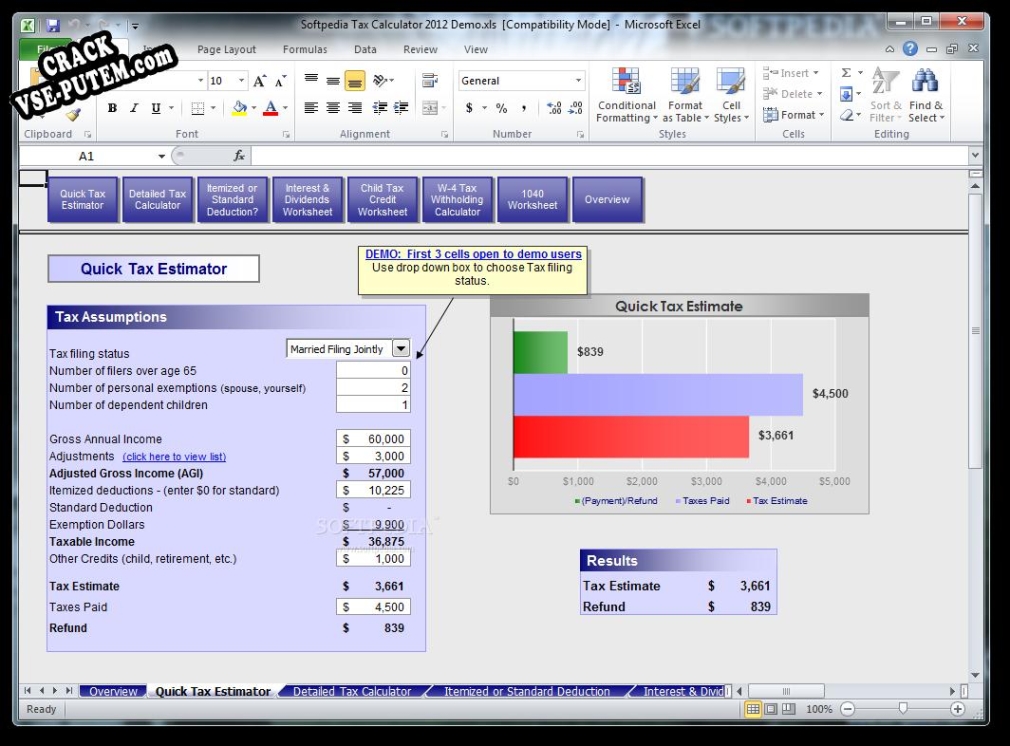
Task: Open the Number Format General dropdown
Action: click(x=578, y=81)
